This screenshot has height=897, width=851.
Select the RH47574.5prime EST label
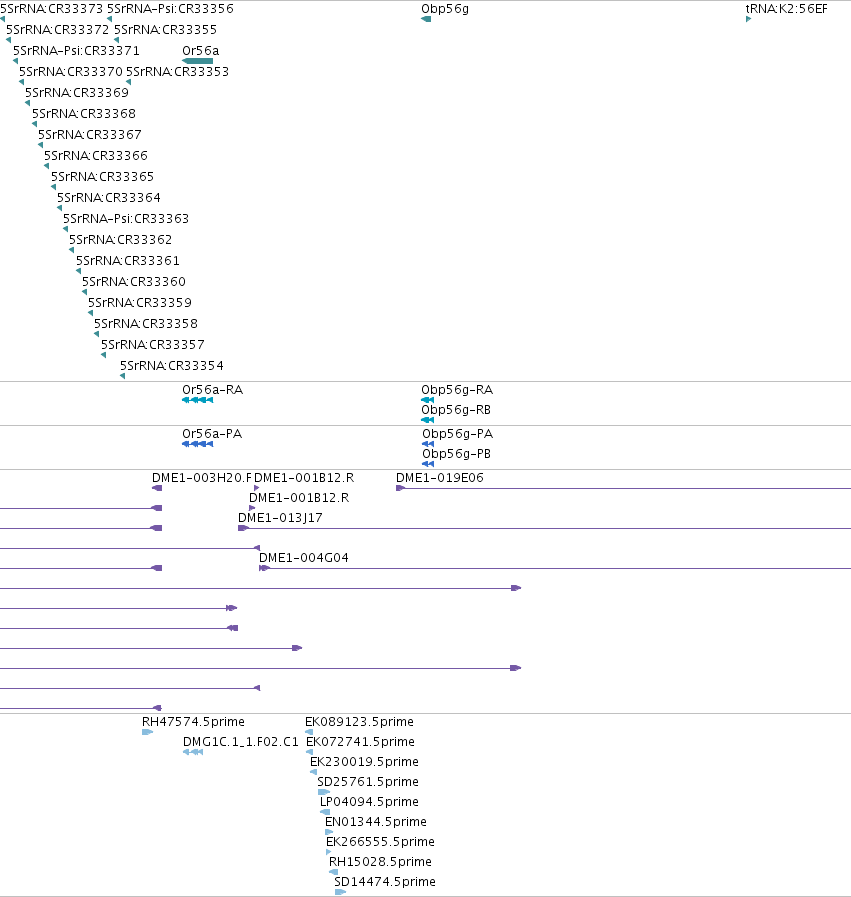(193, 722)
